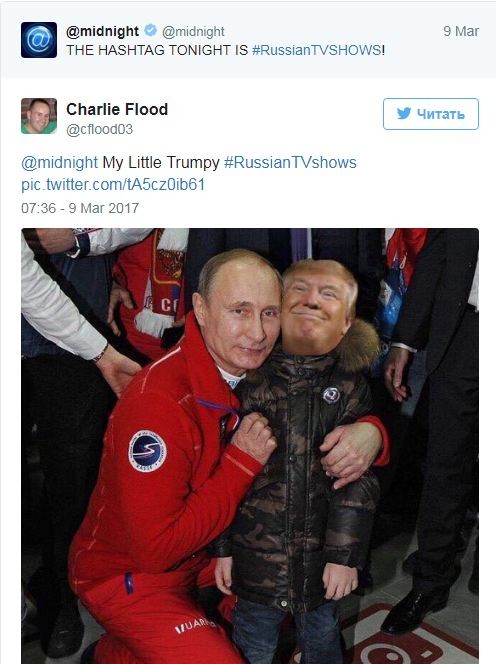
Task: Open the 9 Mar date of the parent tweet
Action: [x=461, y=31]
